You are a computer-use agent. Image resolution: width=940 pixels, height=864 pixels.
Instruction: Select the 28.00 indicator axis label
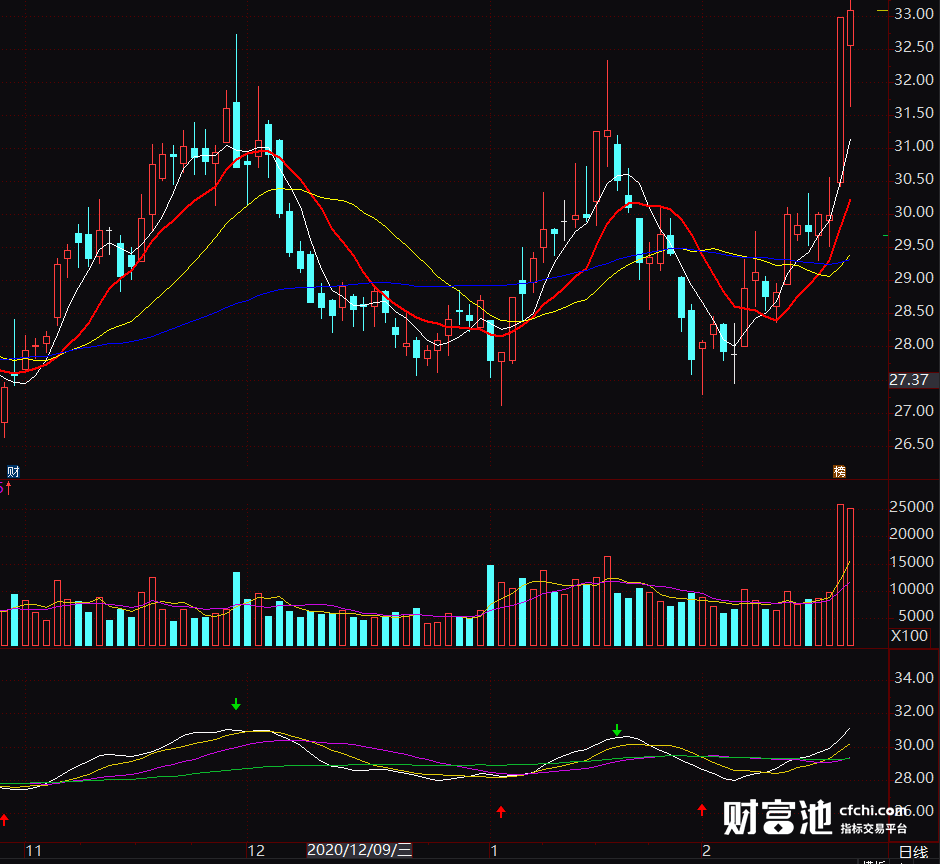coord(914,778)
